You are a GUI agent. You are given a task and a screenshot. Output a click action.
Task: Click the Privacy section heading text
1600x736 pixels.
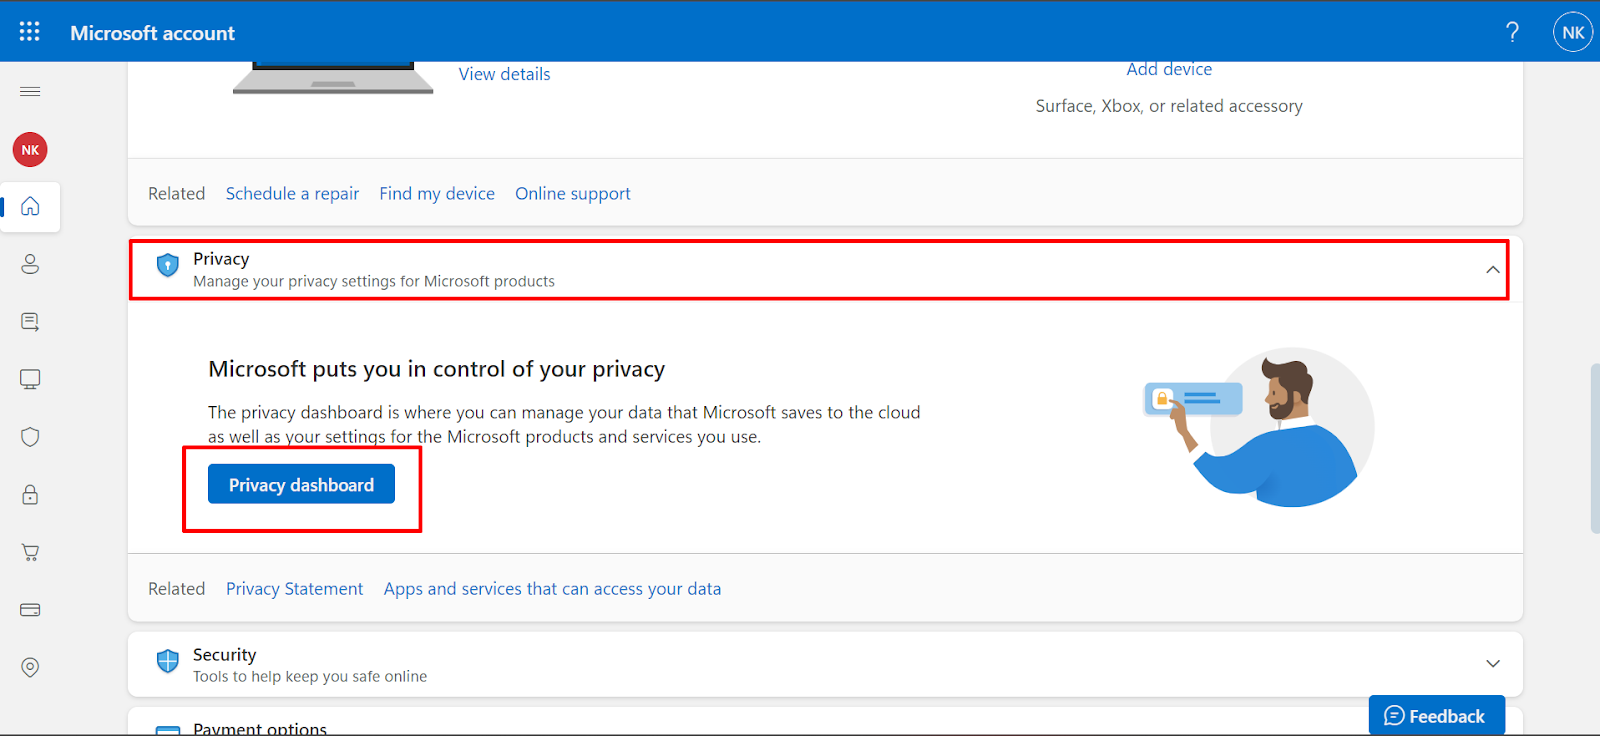[x=221, y=259]
